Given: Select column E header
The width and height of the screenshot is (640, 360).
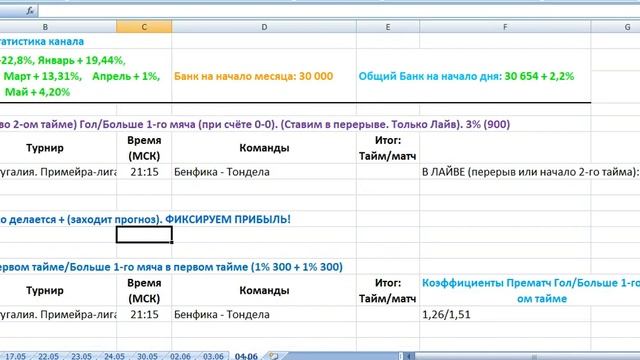Looking at the screenshot, I should (388, 27).
